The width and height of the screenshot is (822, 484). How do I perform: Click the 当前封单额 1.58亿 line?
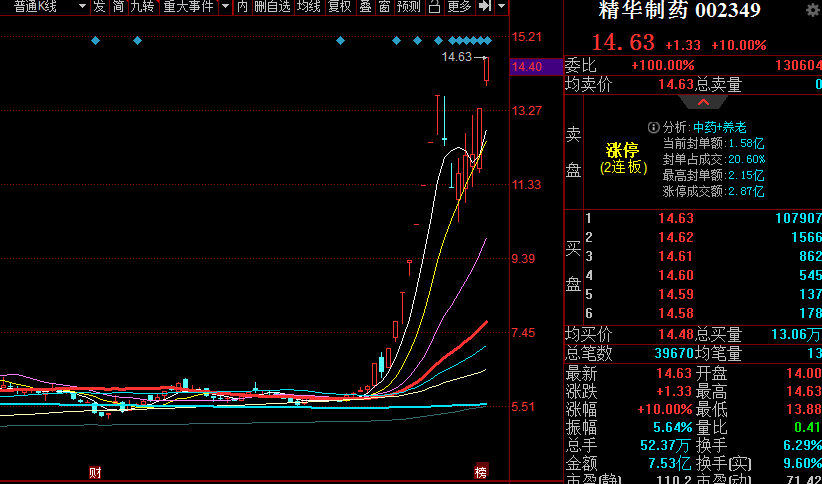pyautogui.click(x=713, y=143)
